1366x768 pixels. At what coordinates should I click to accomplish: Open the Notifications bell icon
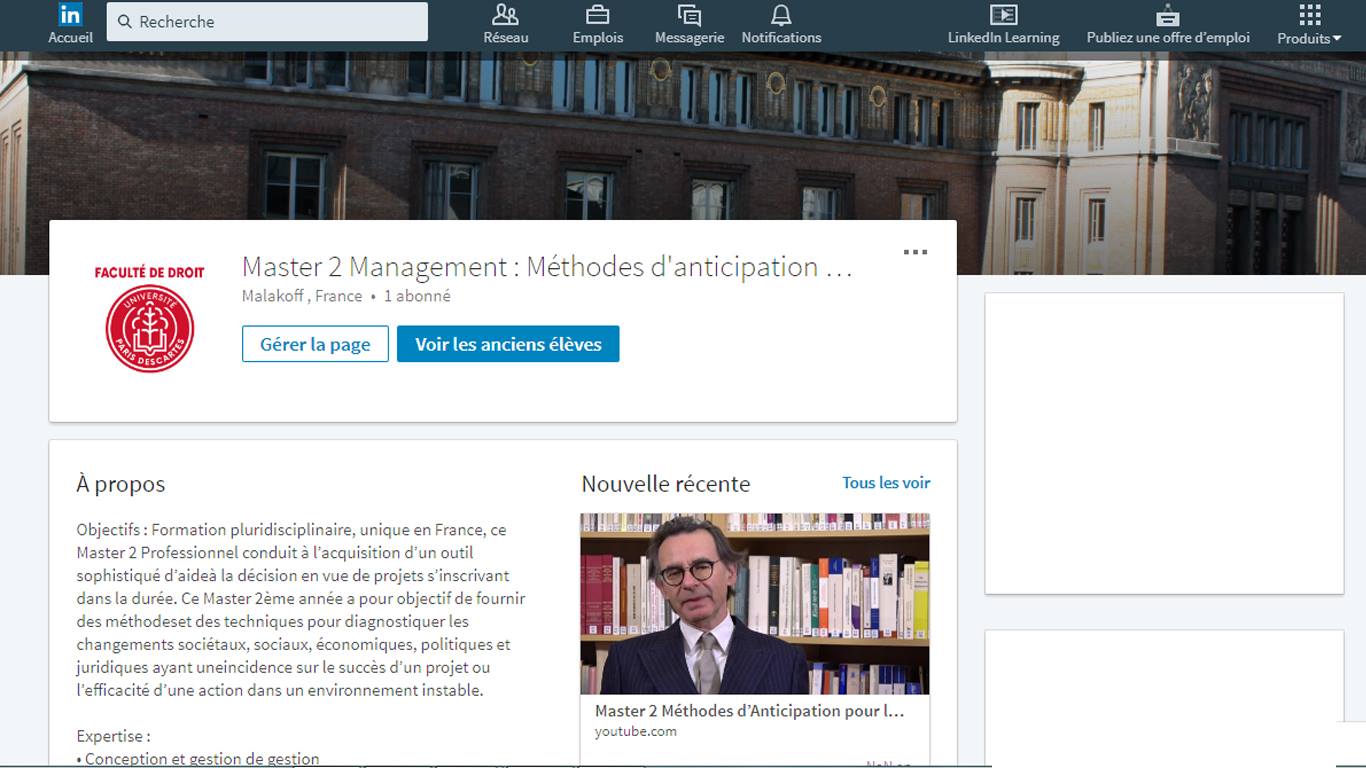click(781, 15)
